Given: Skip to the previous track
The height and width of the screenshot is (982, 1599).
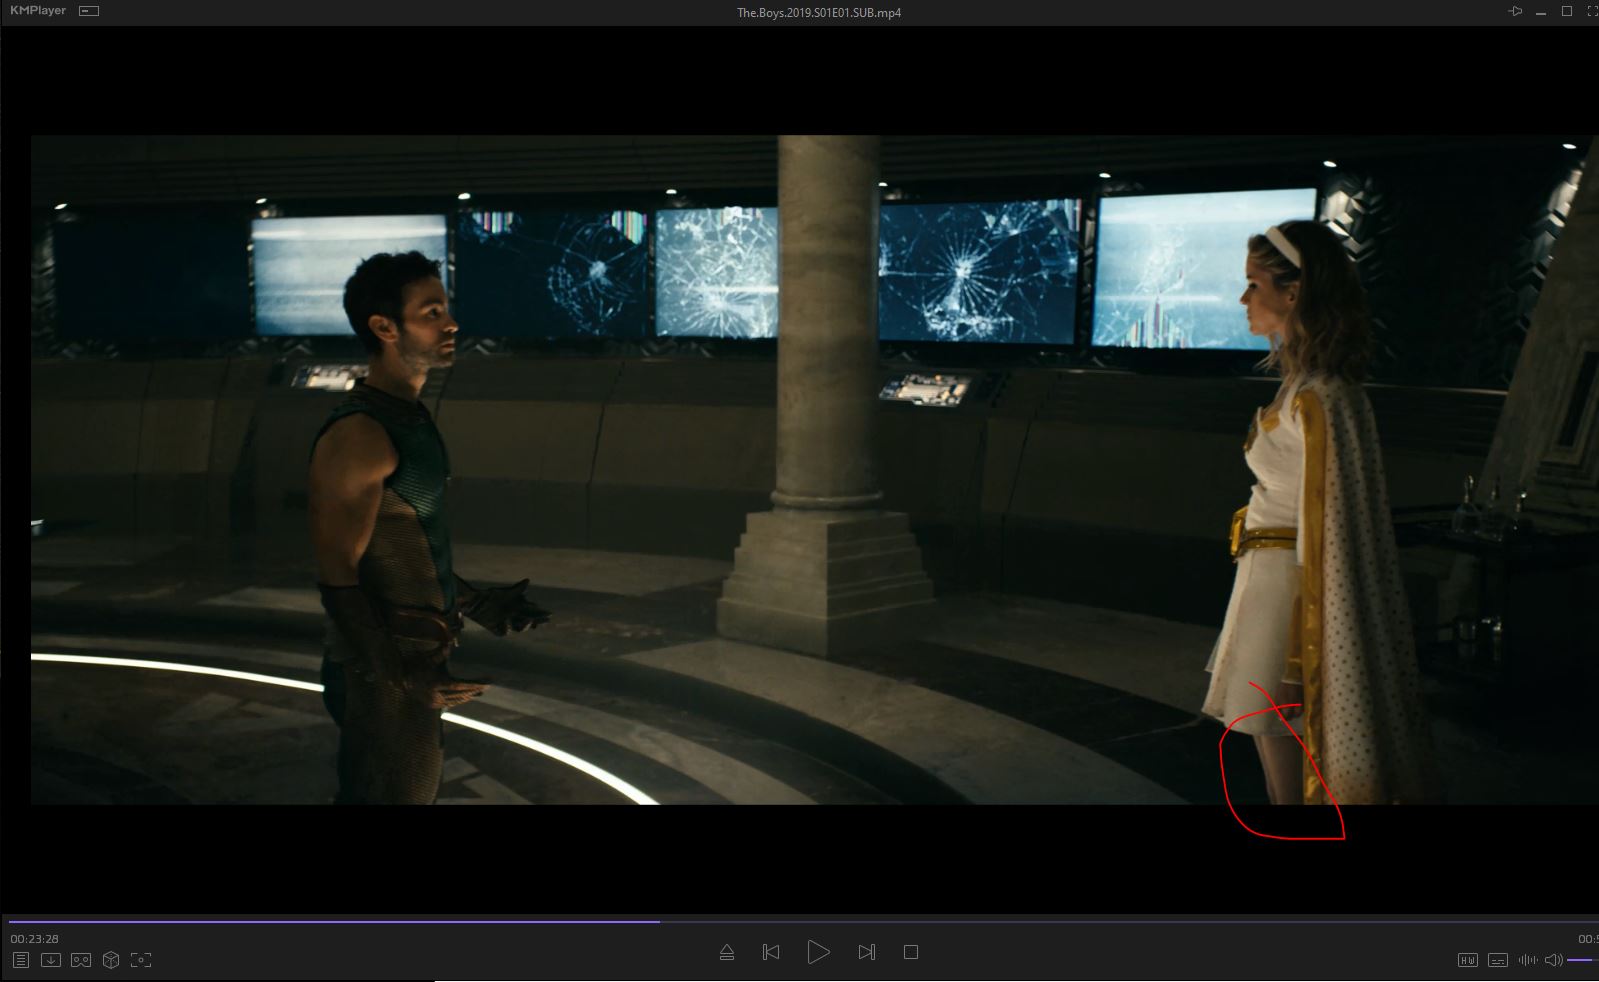Looking at the screenshot, I should (771, 952).
